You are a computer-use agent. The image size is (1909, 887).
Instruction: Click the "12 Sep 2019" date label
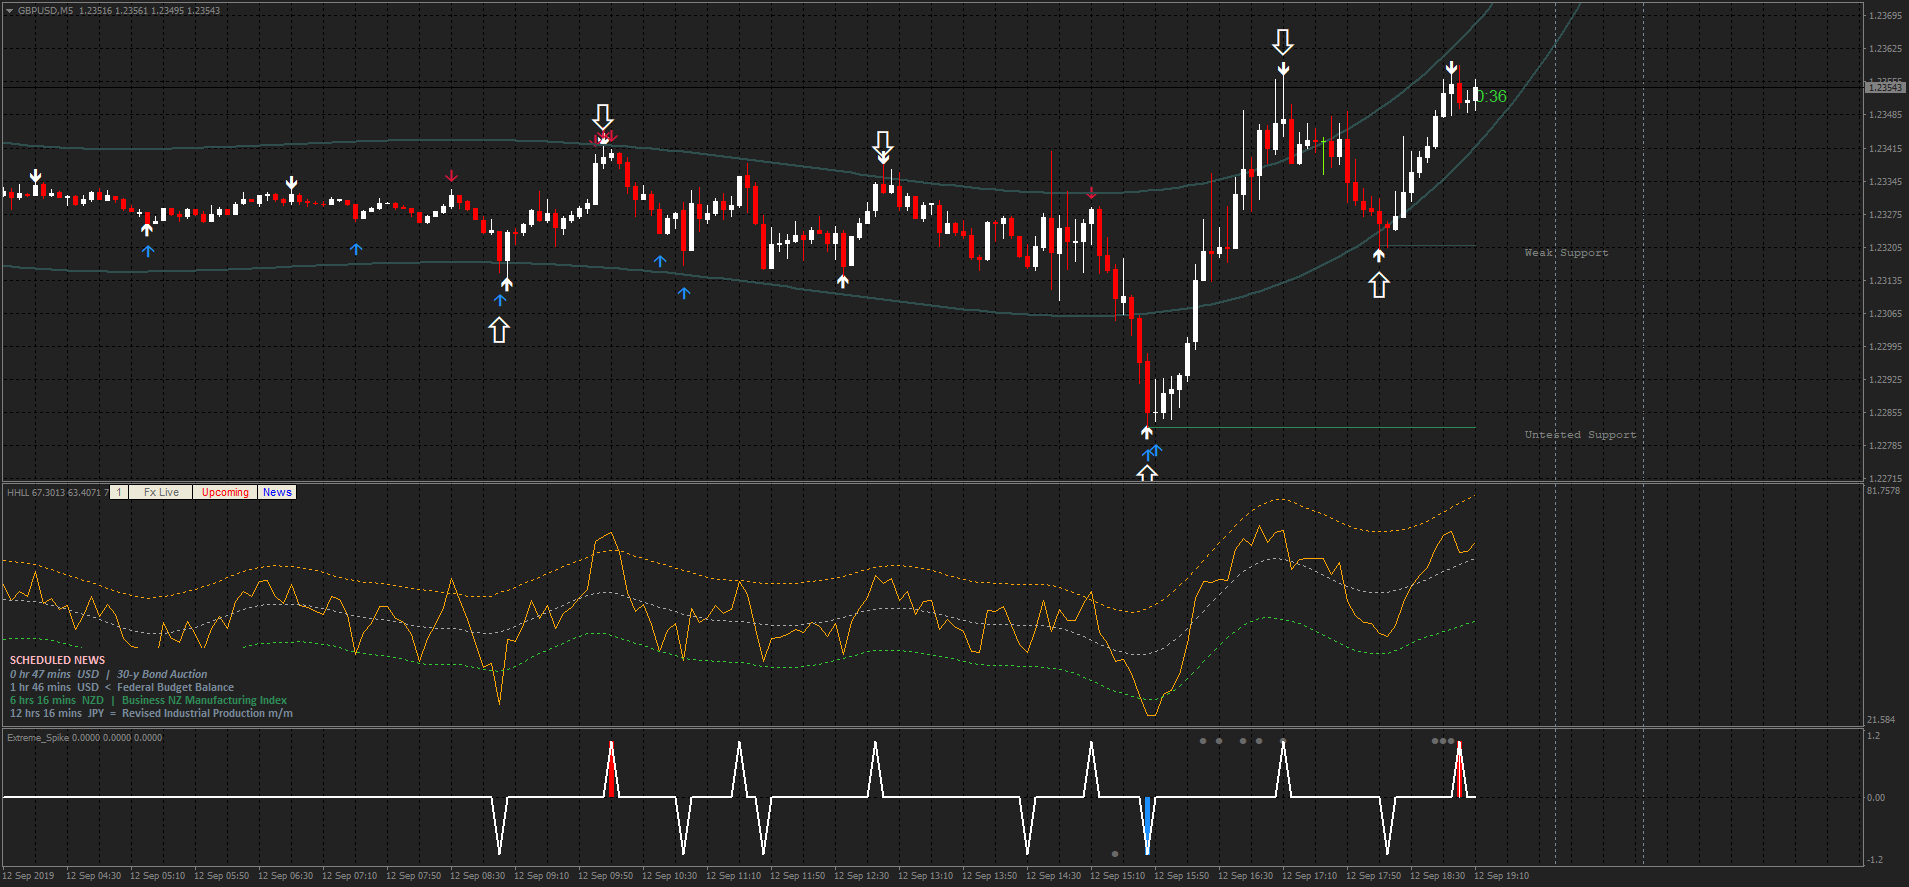tap(29, 876)
